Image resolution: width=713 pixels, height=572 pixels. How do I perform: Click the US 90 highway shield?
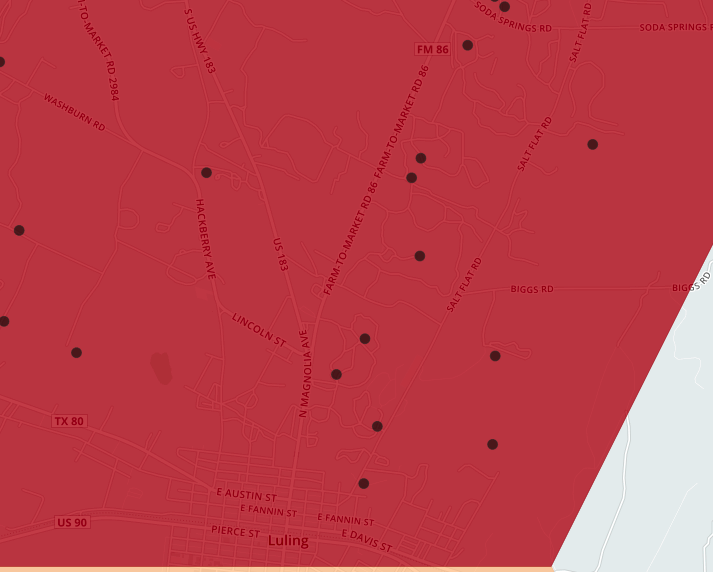click(x=72, y=522)
